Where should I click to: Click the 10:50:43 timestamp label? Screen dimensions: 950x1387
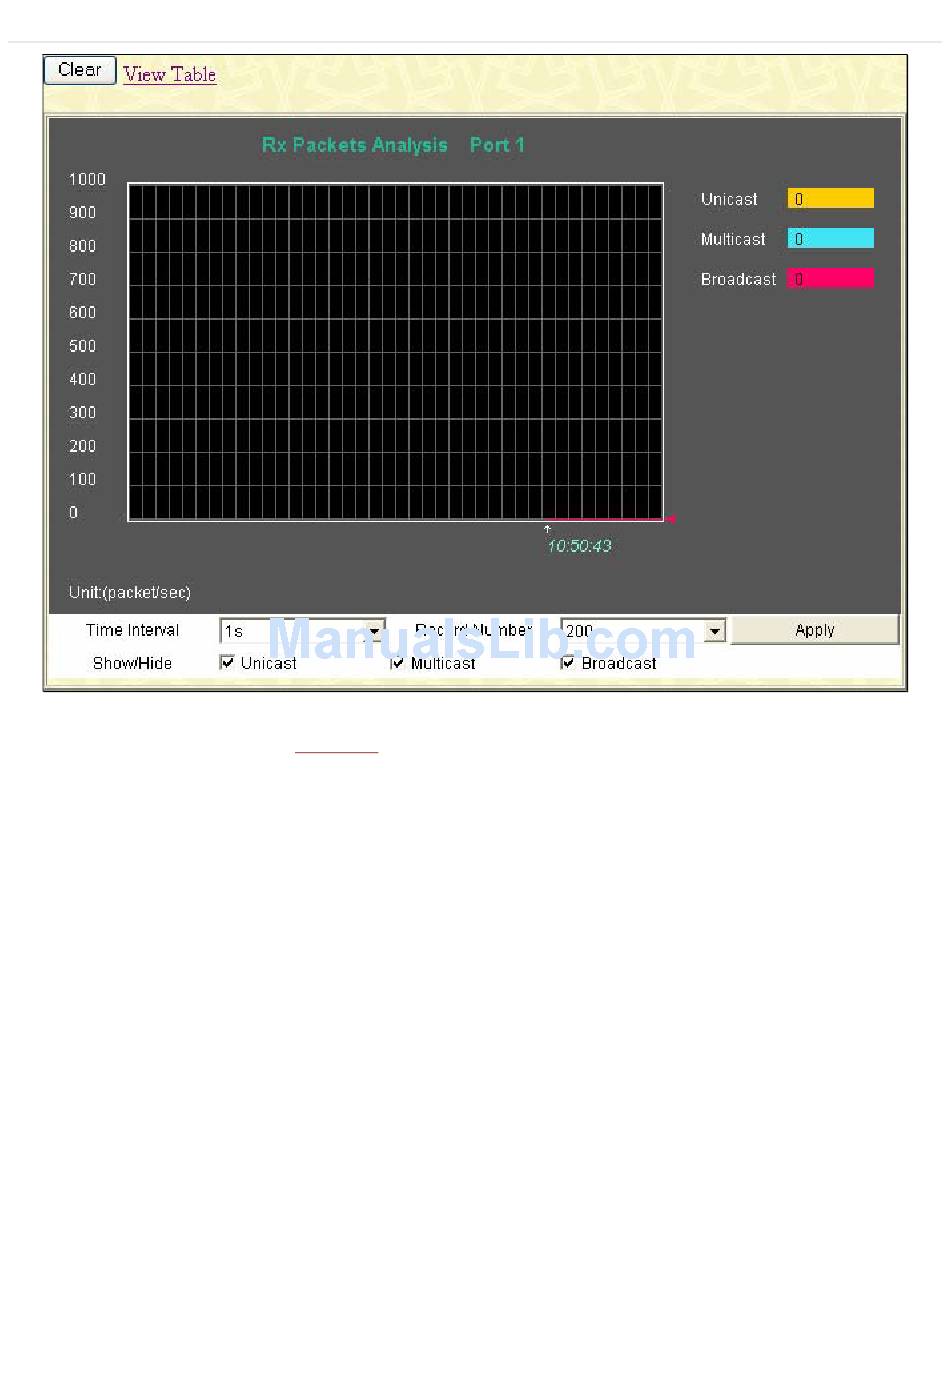(579, 546)
